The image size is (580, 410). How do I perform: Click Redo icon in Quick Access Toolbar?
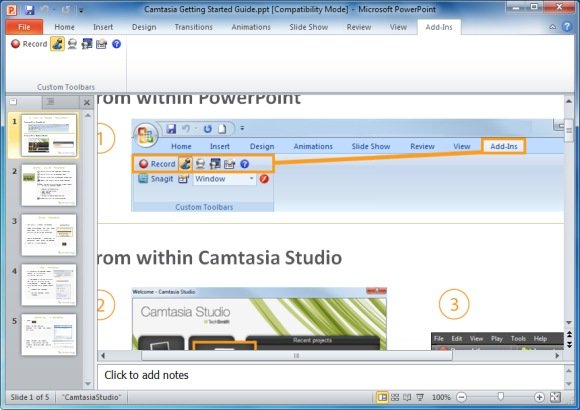tap(65, 10)
